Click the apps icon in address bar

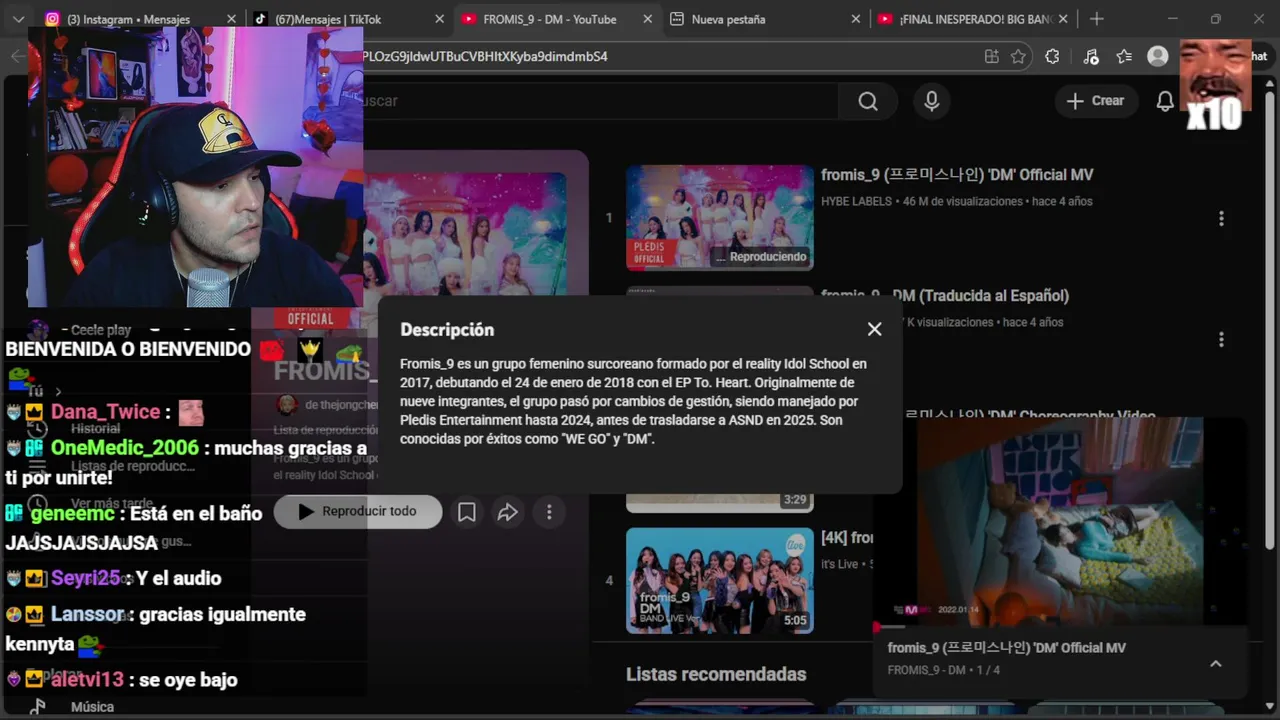[991, 57]
